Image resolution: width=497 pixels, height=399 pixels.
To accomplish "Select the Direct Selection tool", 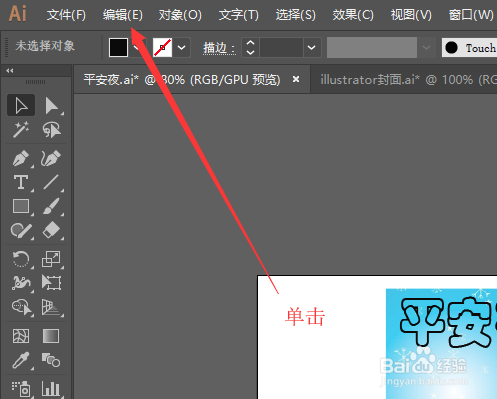I will tap(51, 105).
